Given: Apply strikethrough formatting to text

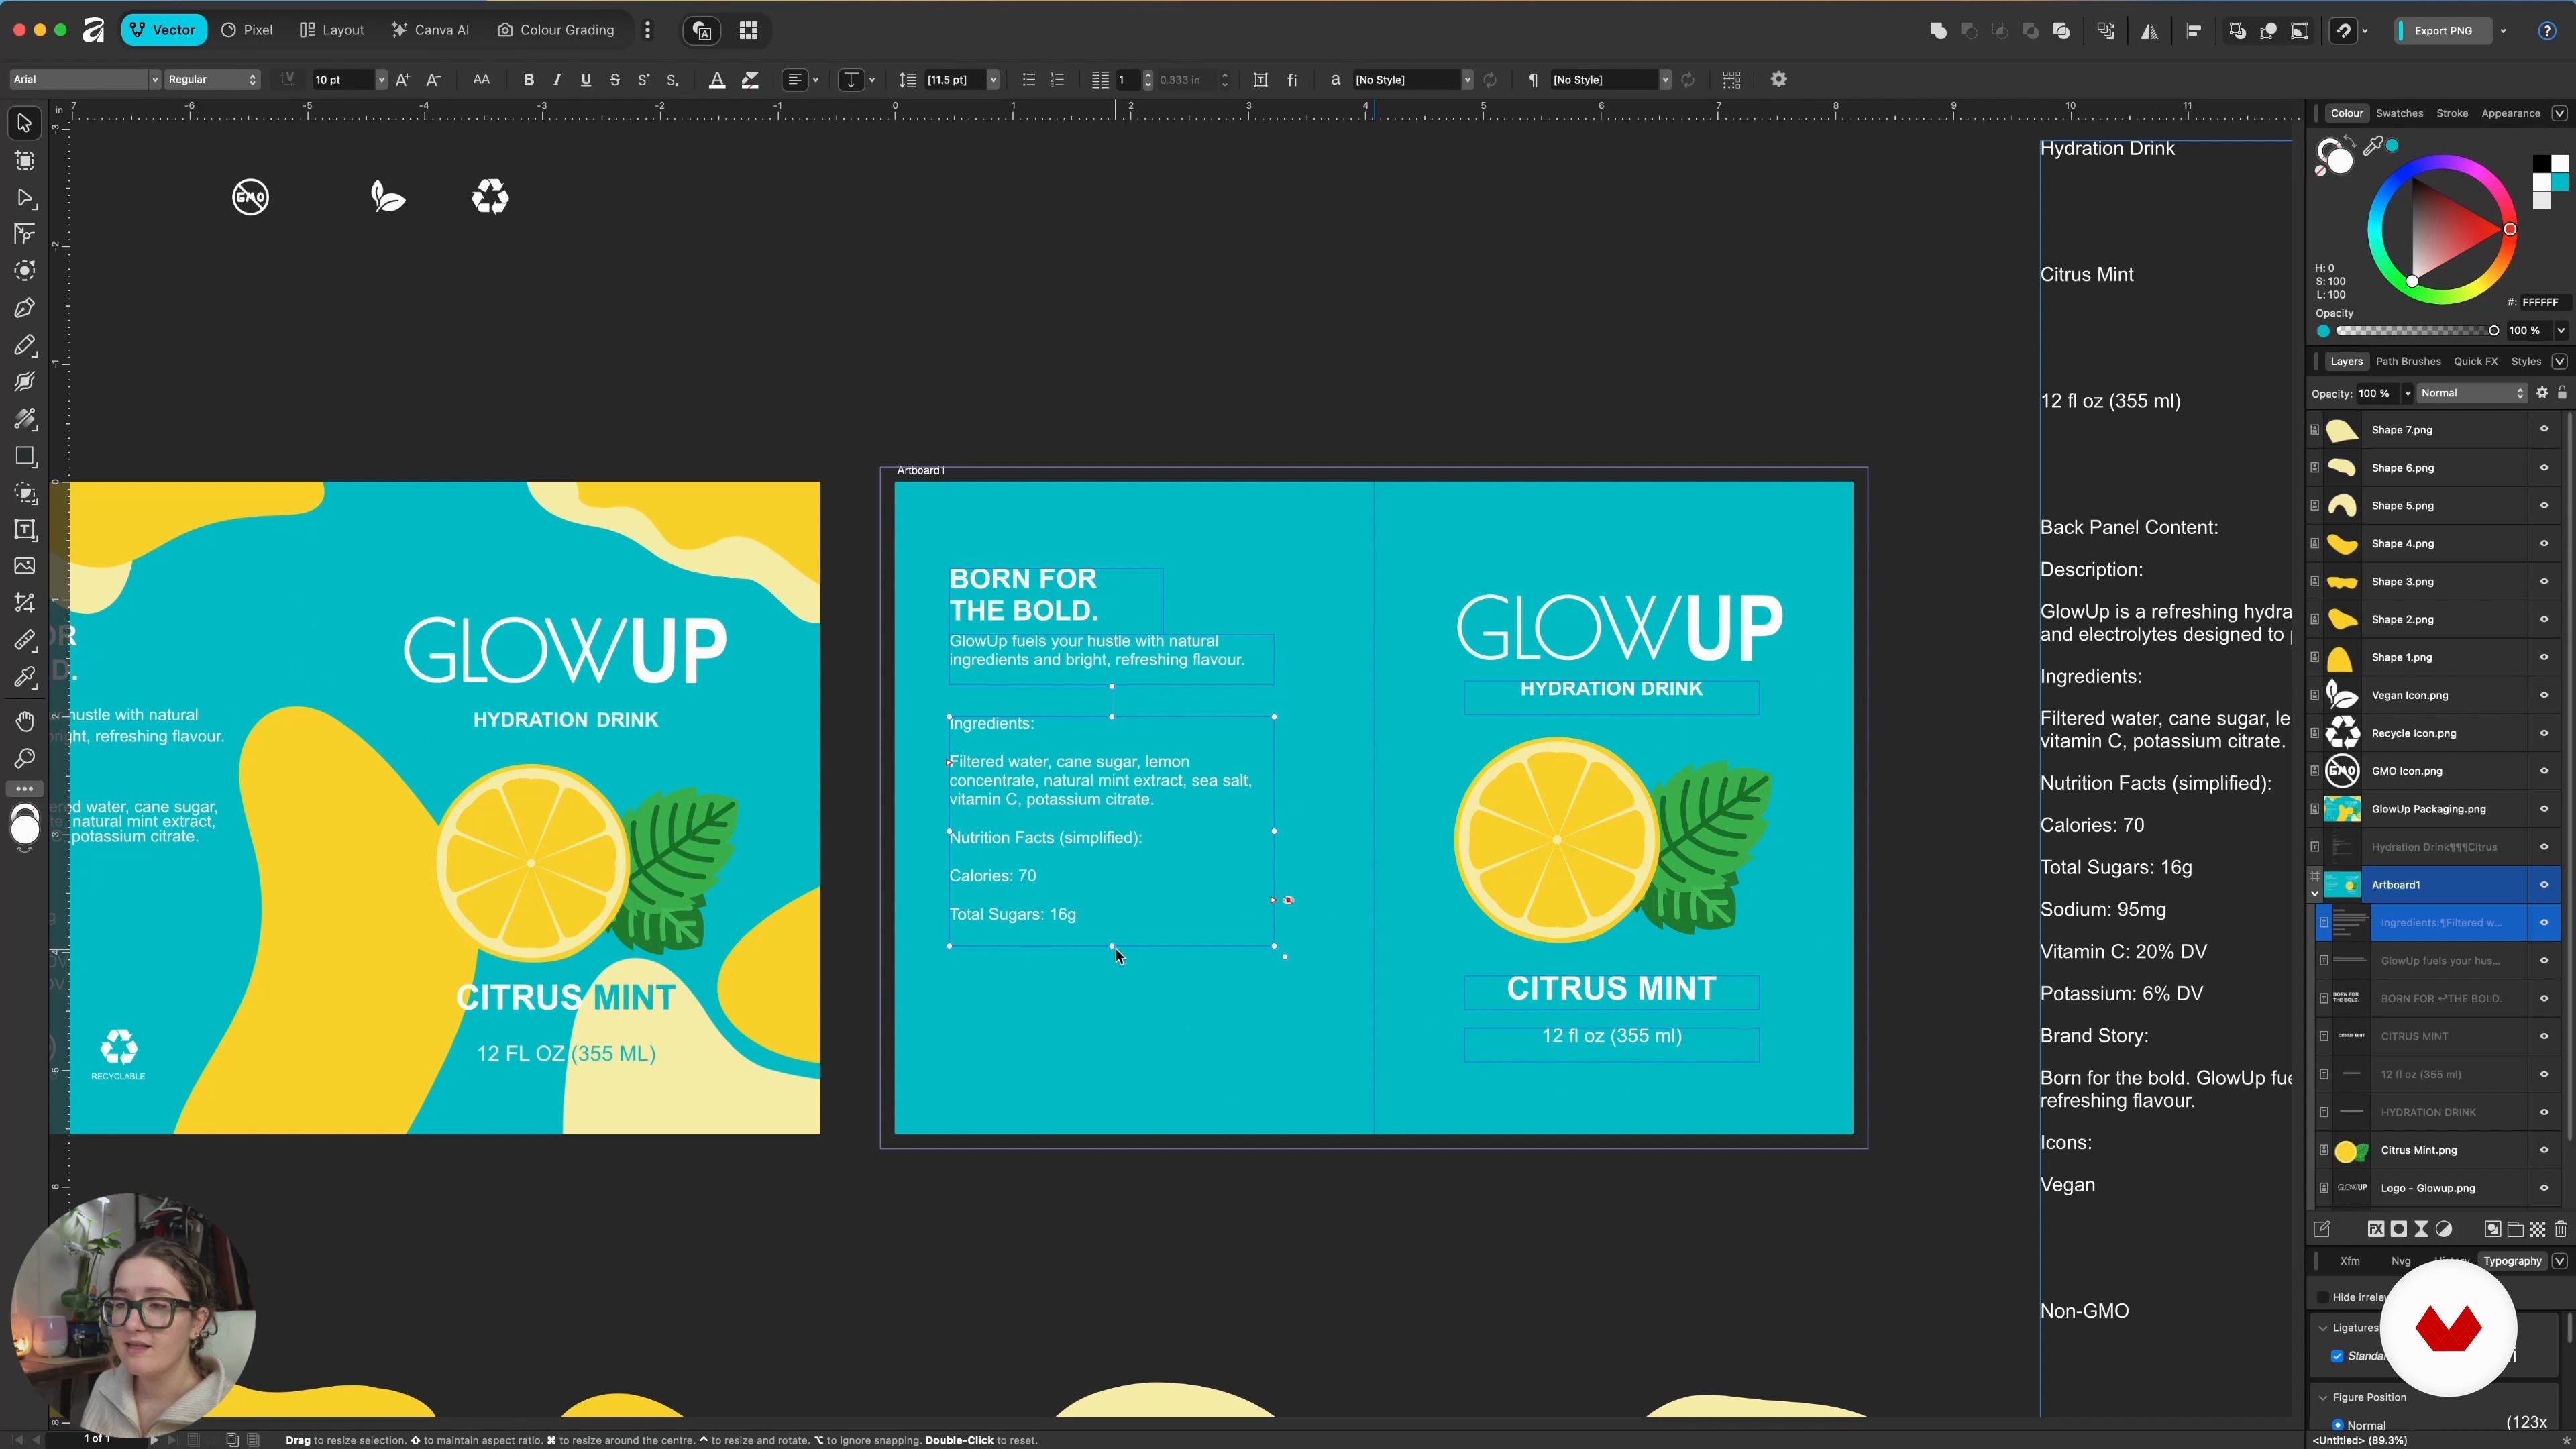Looking at the screenshot, I should tap(615, 80).
